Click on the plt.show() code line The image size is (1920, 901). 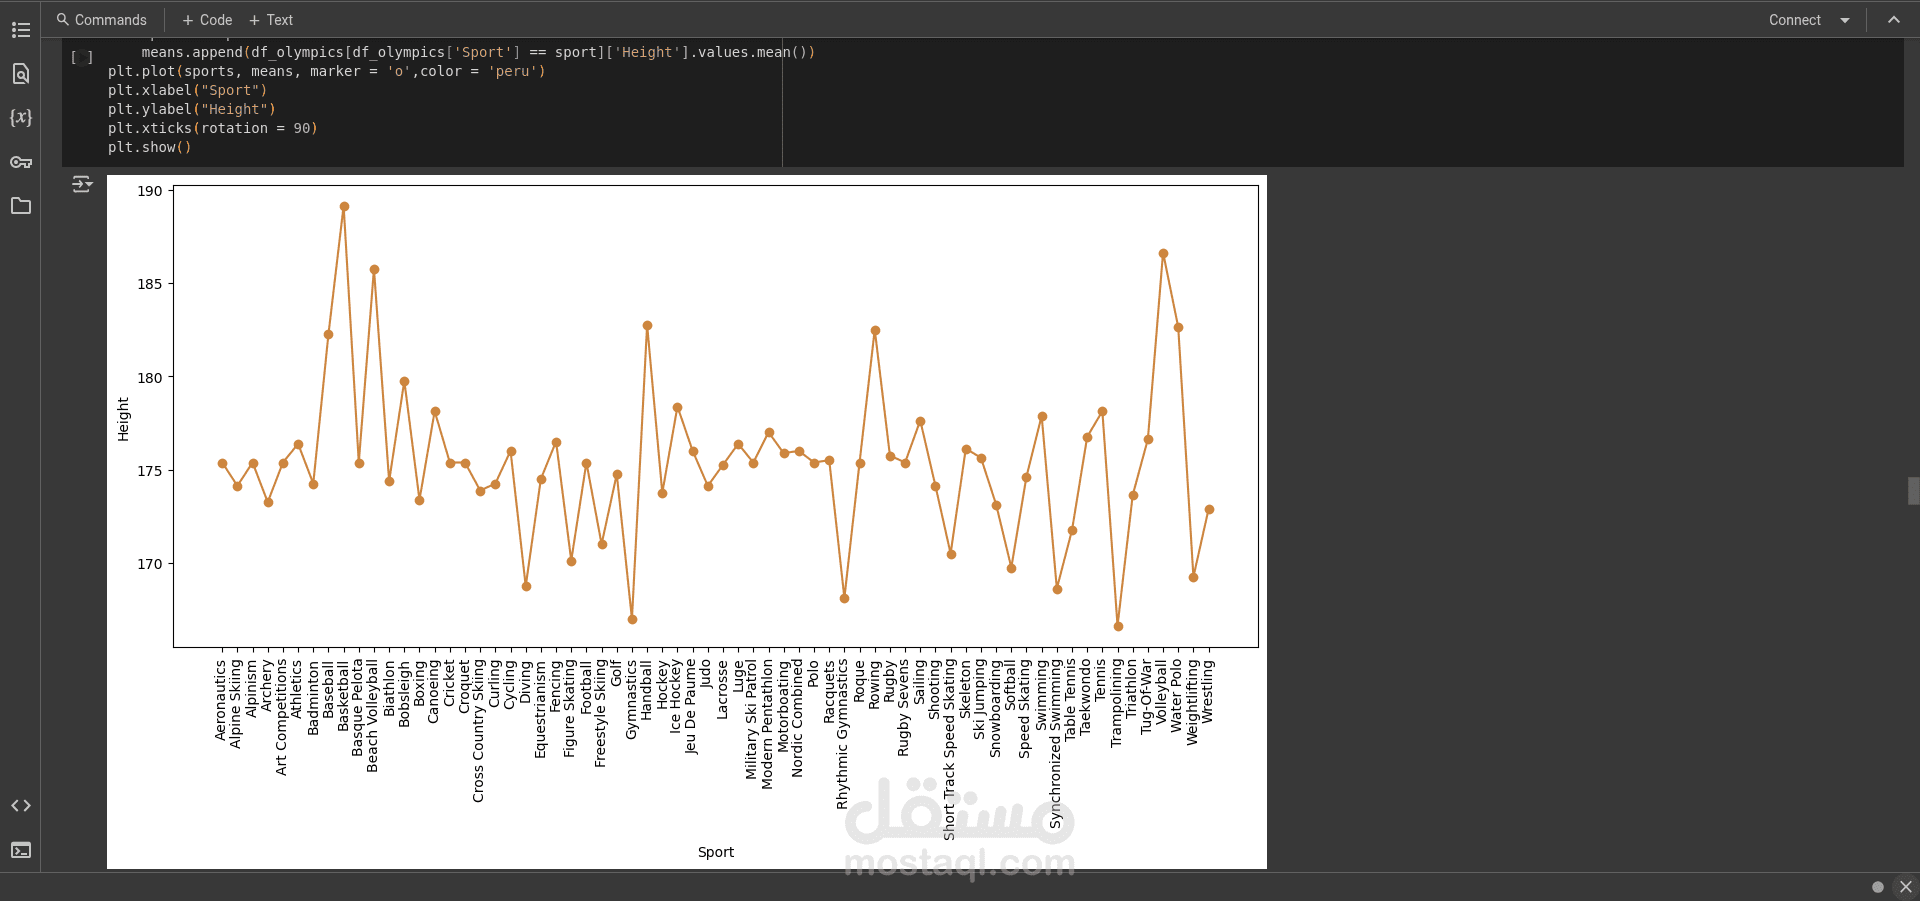(x=150, y=147)
